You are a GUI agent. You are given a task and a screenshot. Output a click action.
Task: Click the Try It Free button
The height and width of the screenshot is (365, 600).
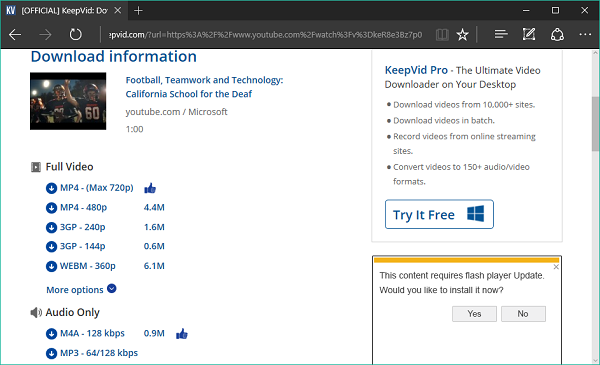439,214
